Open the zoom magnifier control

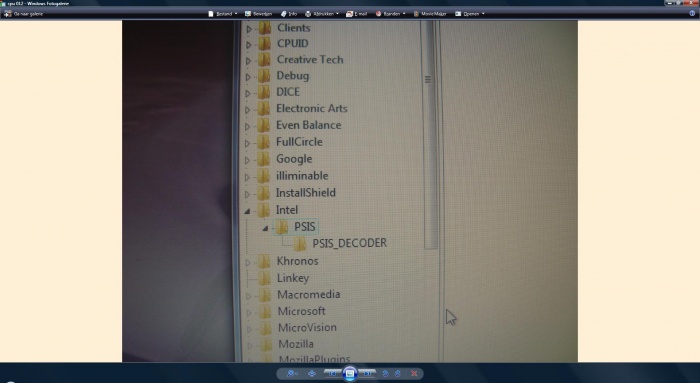click(x=291, y=374)
